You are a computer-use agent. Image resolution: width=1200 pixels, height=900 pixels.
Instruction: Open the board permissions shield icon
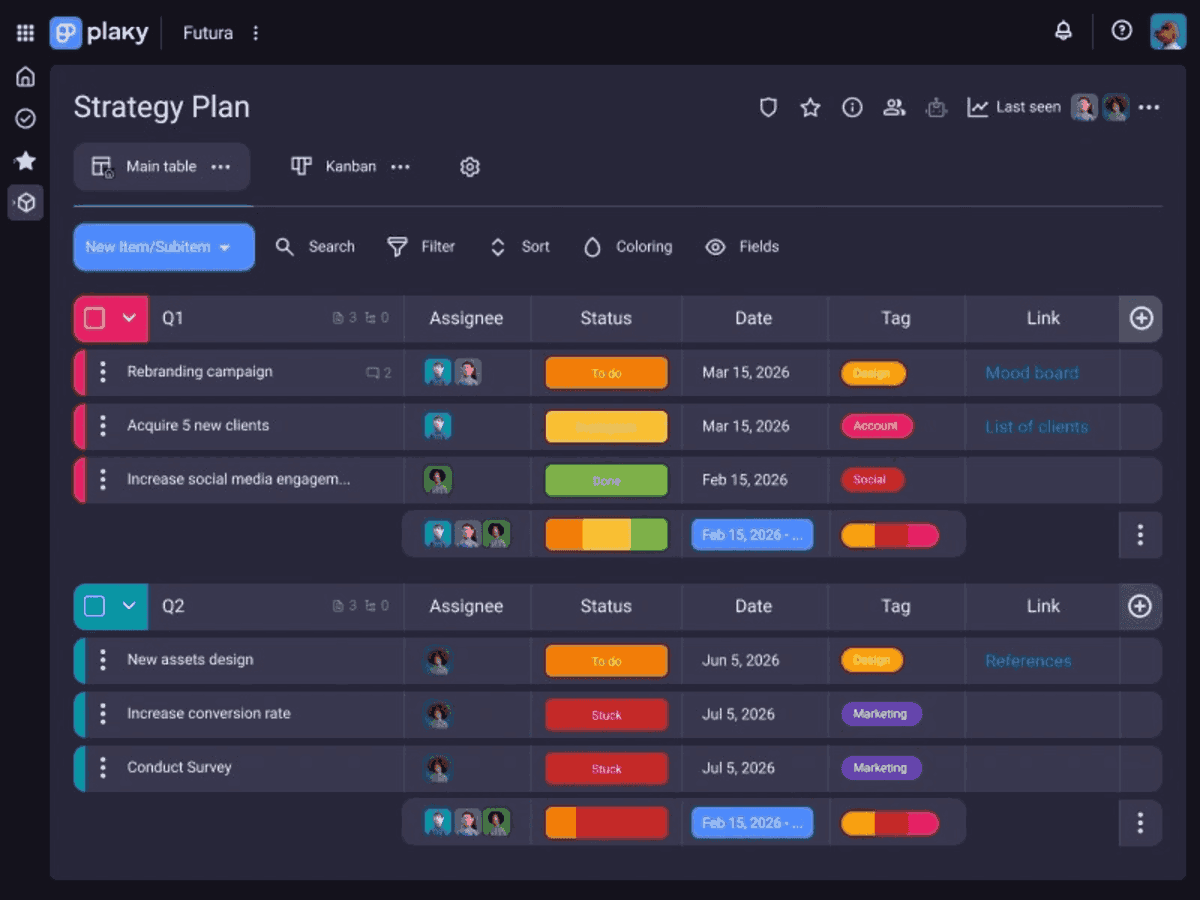768,107
